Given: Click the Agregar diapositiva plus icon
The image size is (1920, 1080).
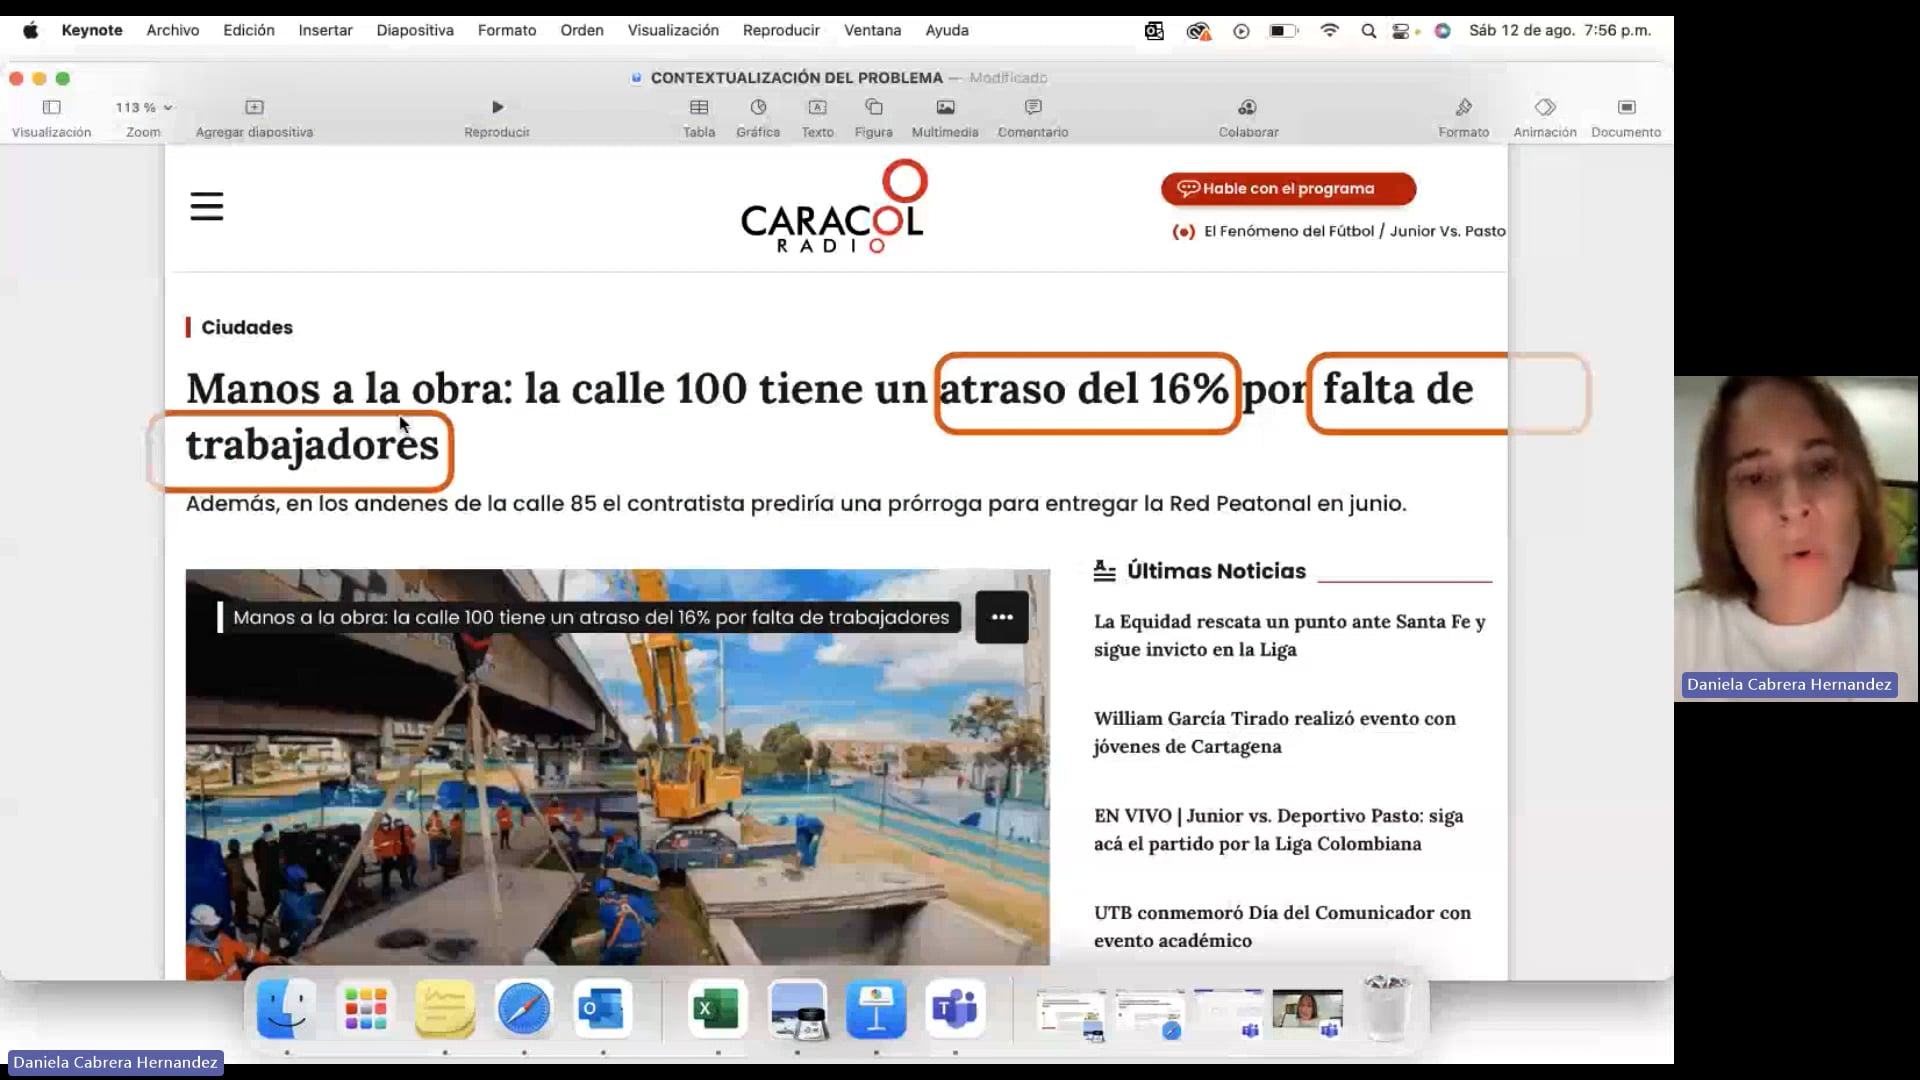Looking at the screenshot, I should tap(254, 107).
